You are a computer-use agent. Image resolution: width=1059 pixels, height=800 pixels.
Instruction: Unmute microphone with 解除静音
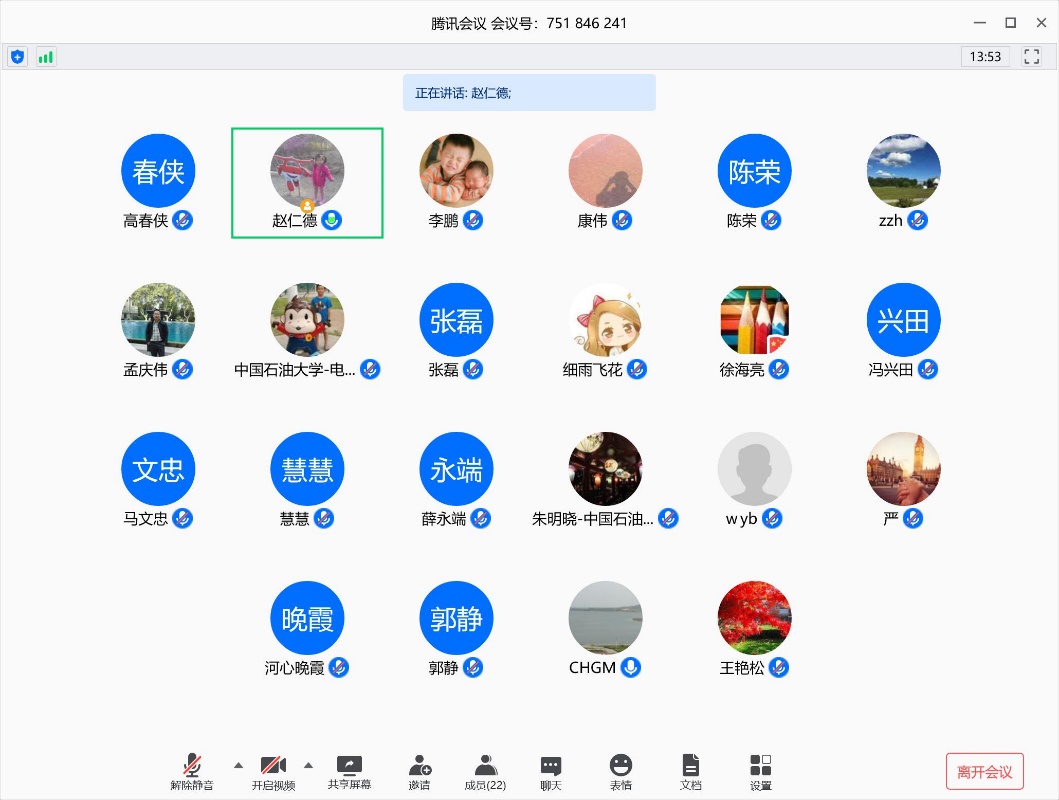(x=191, y=772)
